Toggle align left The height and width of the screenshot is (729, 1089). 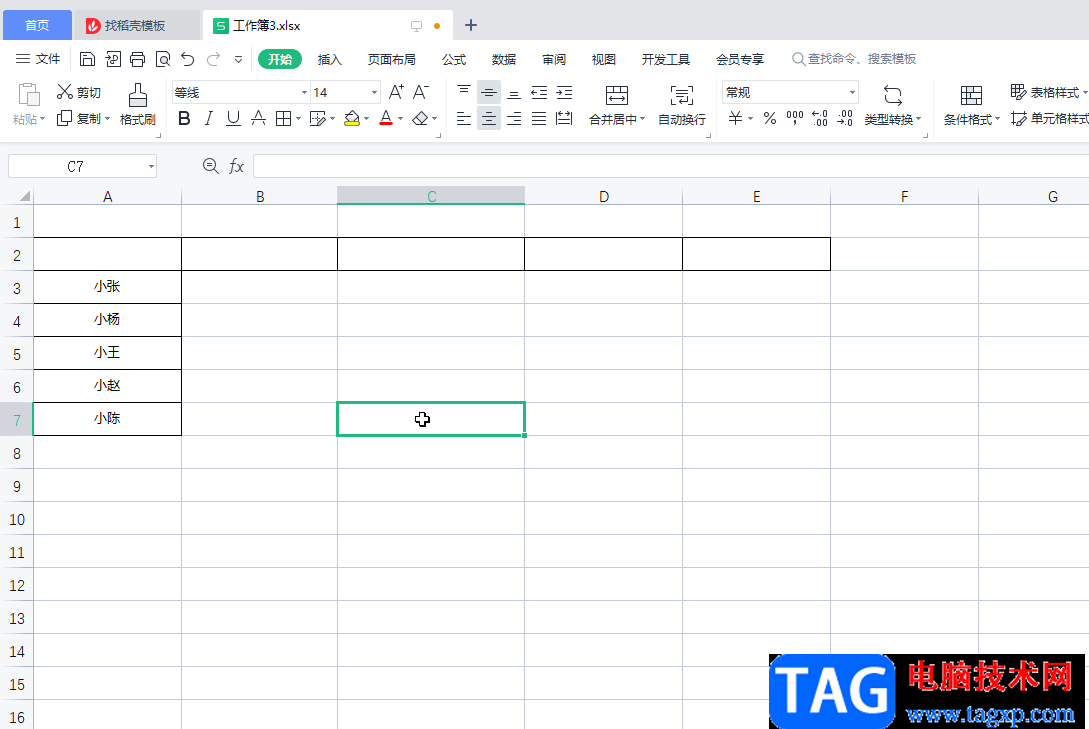click(464, 119)
